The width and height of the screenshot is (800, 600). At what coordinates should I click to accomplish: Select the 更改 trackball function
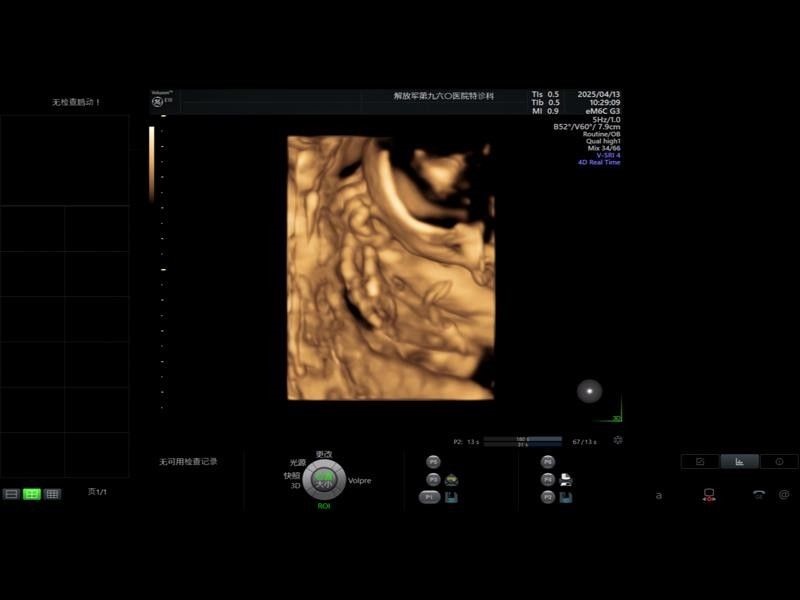coord(324,454)
